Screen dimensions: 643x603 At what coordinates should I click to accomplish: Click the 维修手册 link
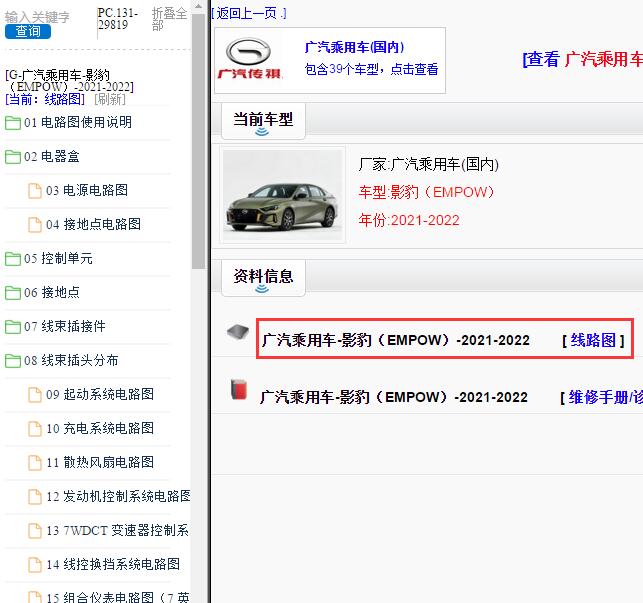[606, 397]
